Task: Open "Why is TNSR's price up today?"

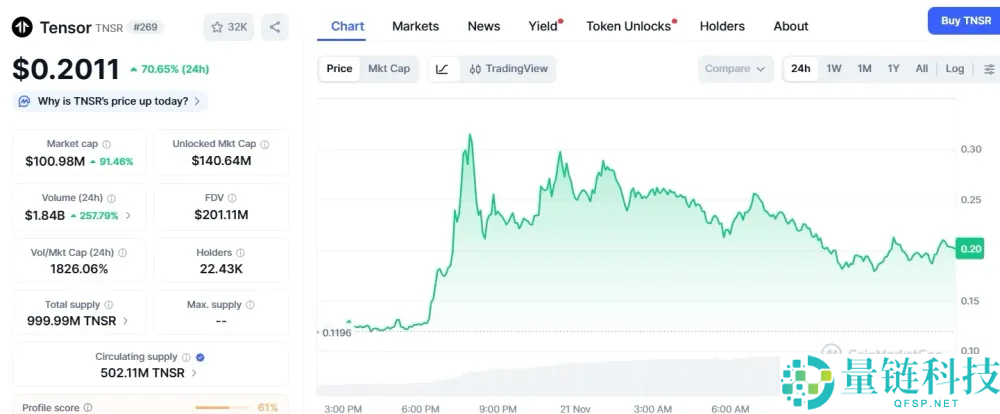Action: [110, 101]
